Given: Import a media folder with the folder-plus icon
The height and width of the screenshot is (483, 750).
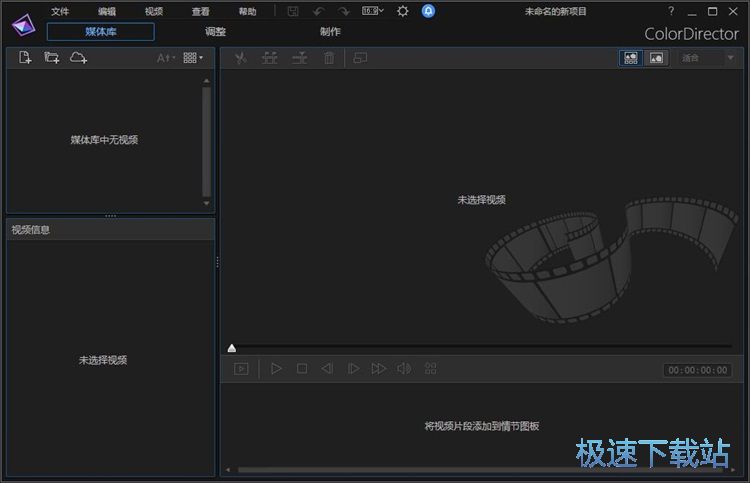Looking at the screenshot, I should point(52,58).
